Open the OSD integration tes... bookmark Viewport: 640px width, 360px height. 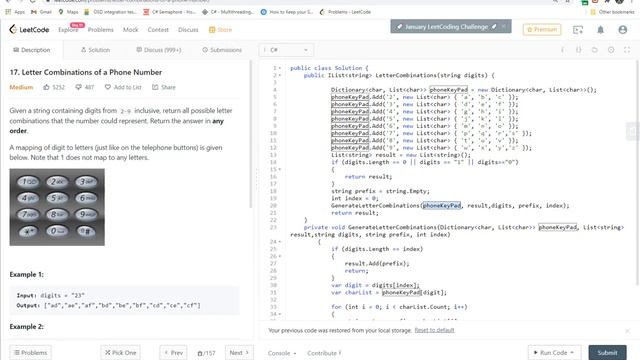point(110,12)
